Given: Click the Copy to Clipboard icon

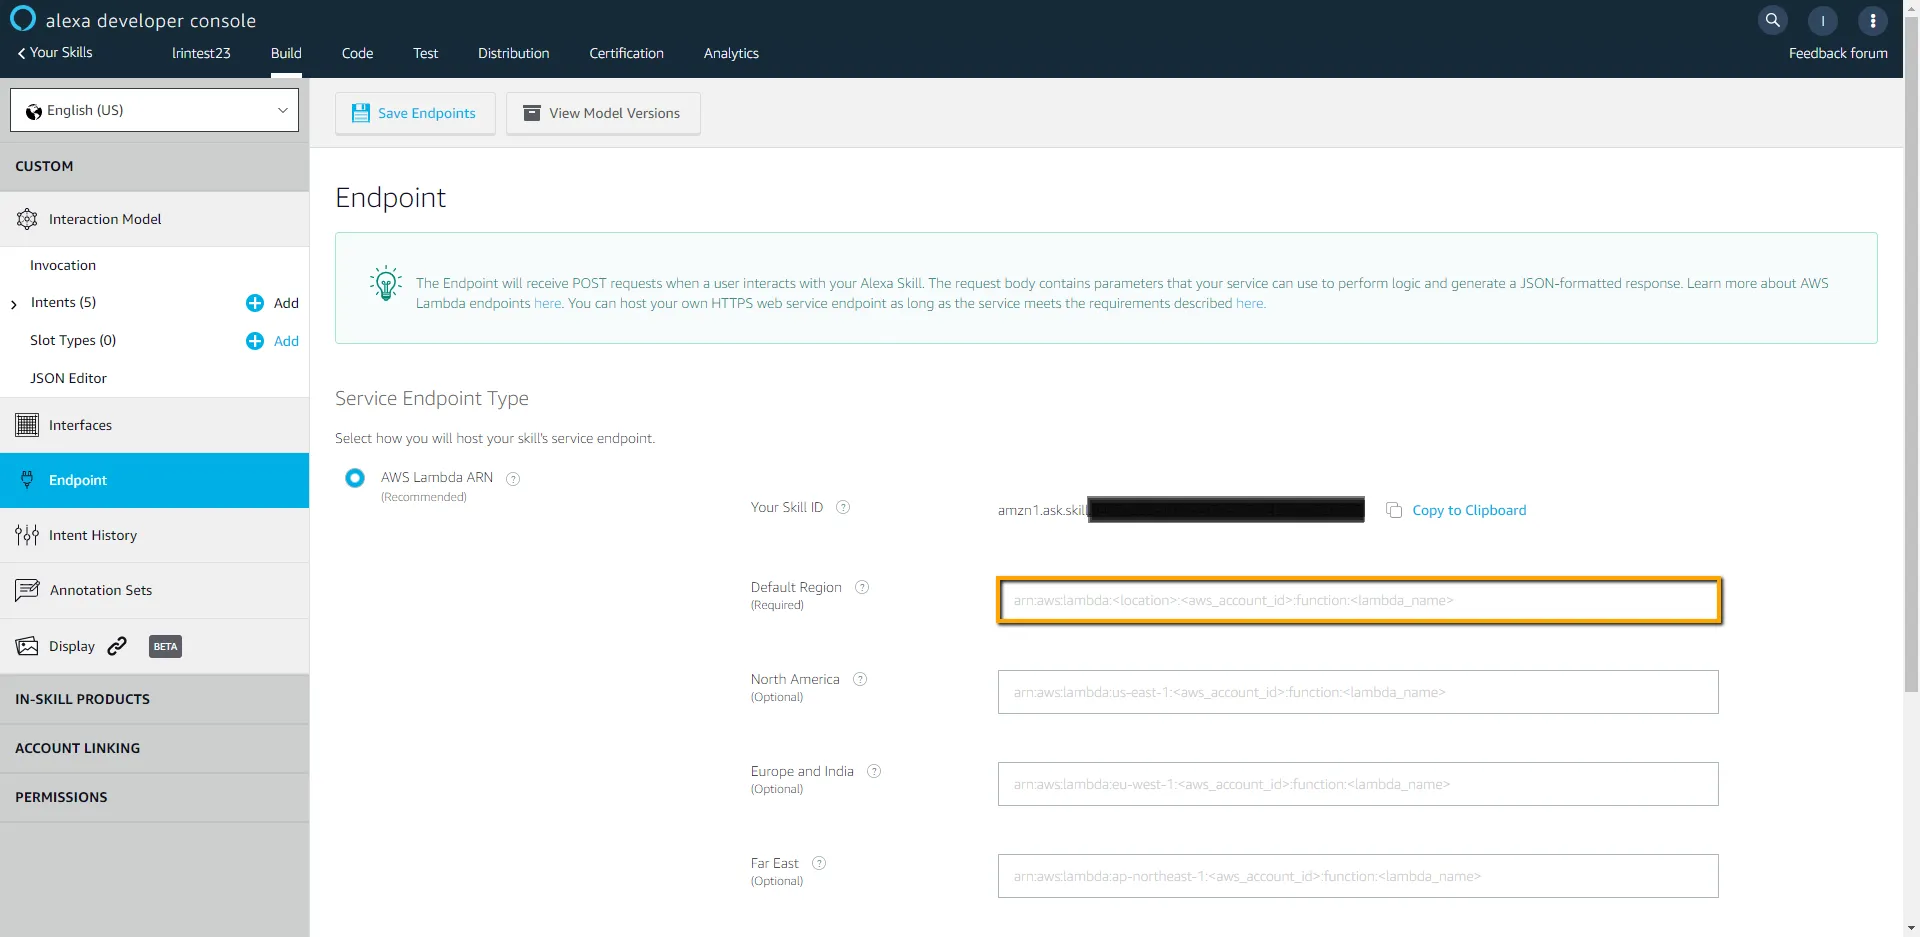Looking at the screenshot, I should point(1394,510).
